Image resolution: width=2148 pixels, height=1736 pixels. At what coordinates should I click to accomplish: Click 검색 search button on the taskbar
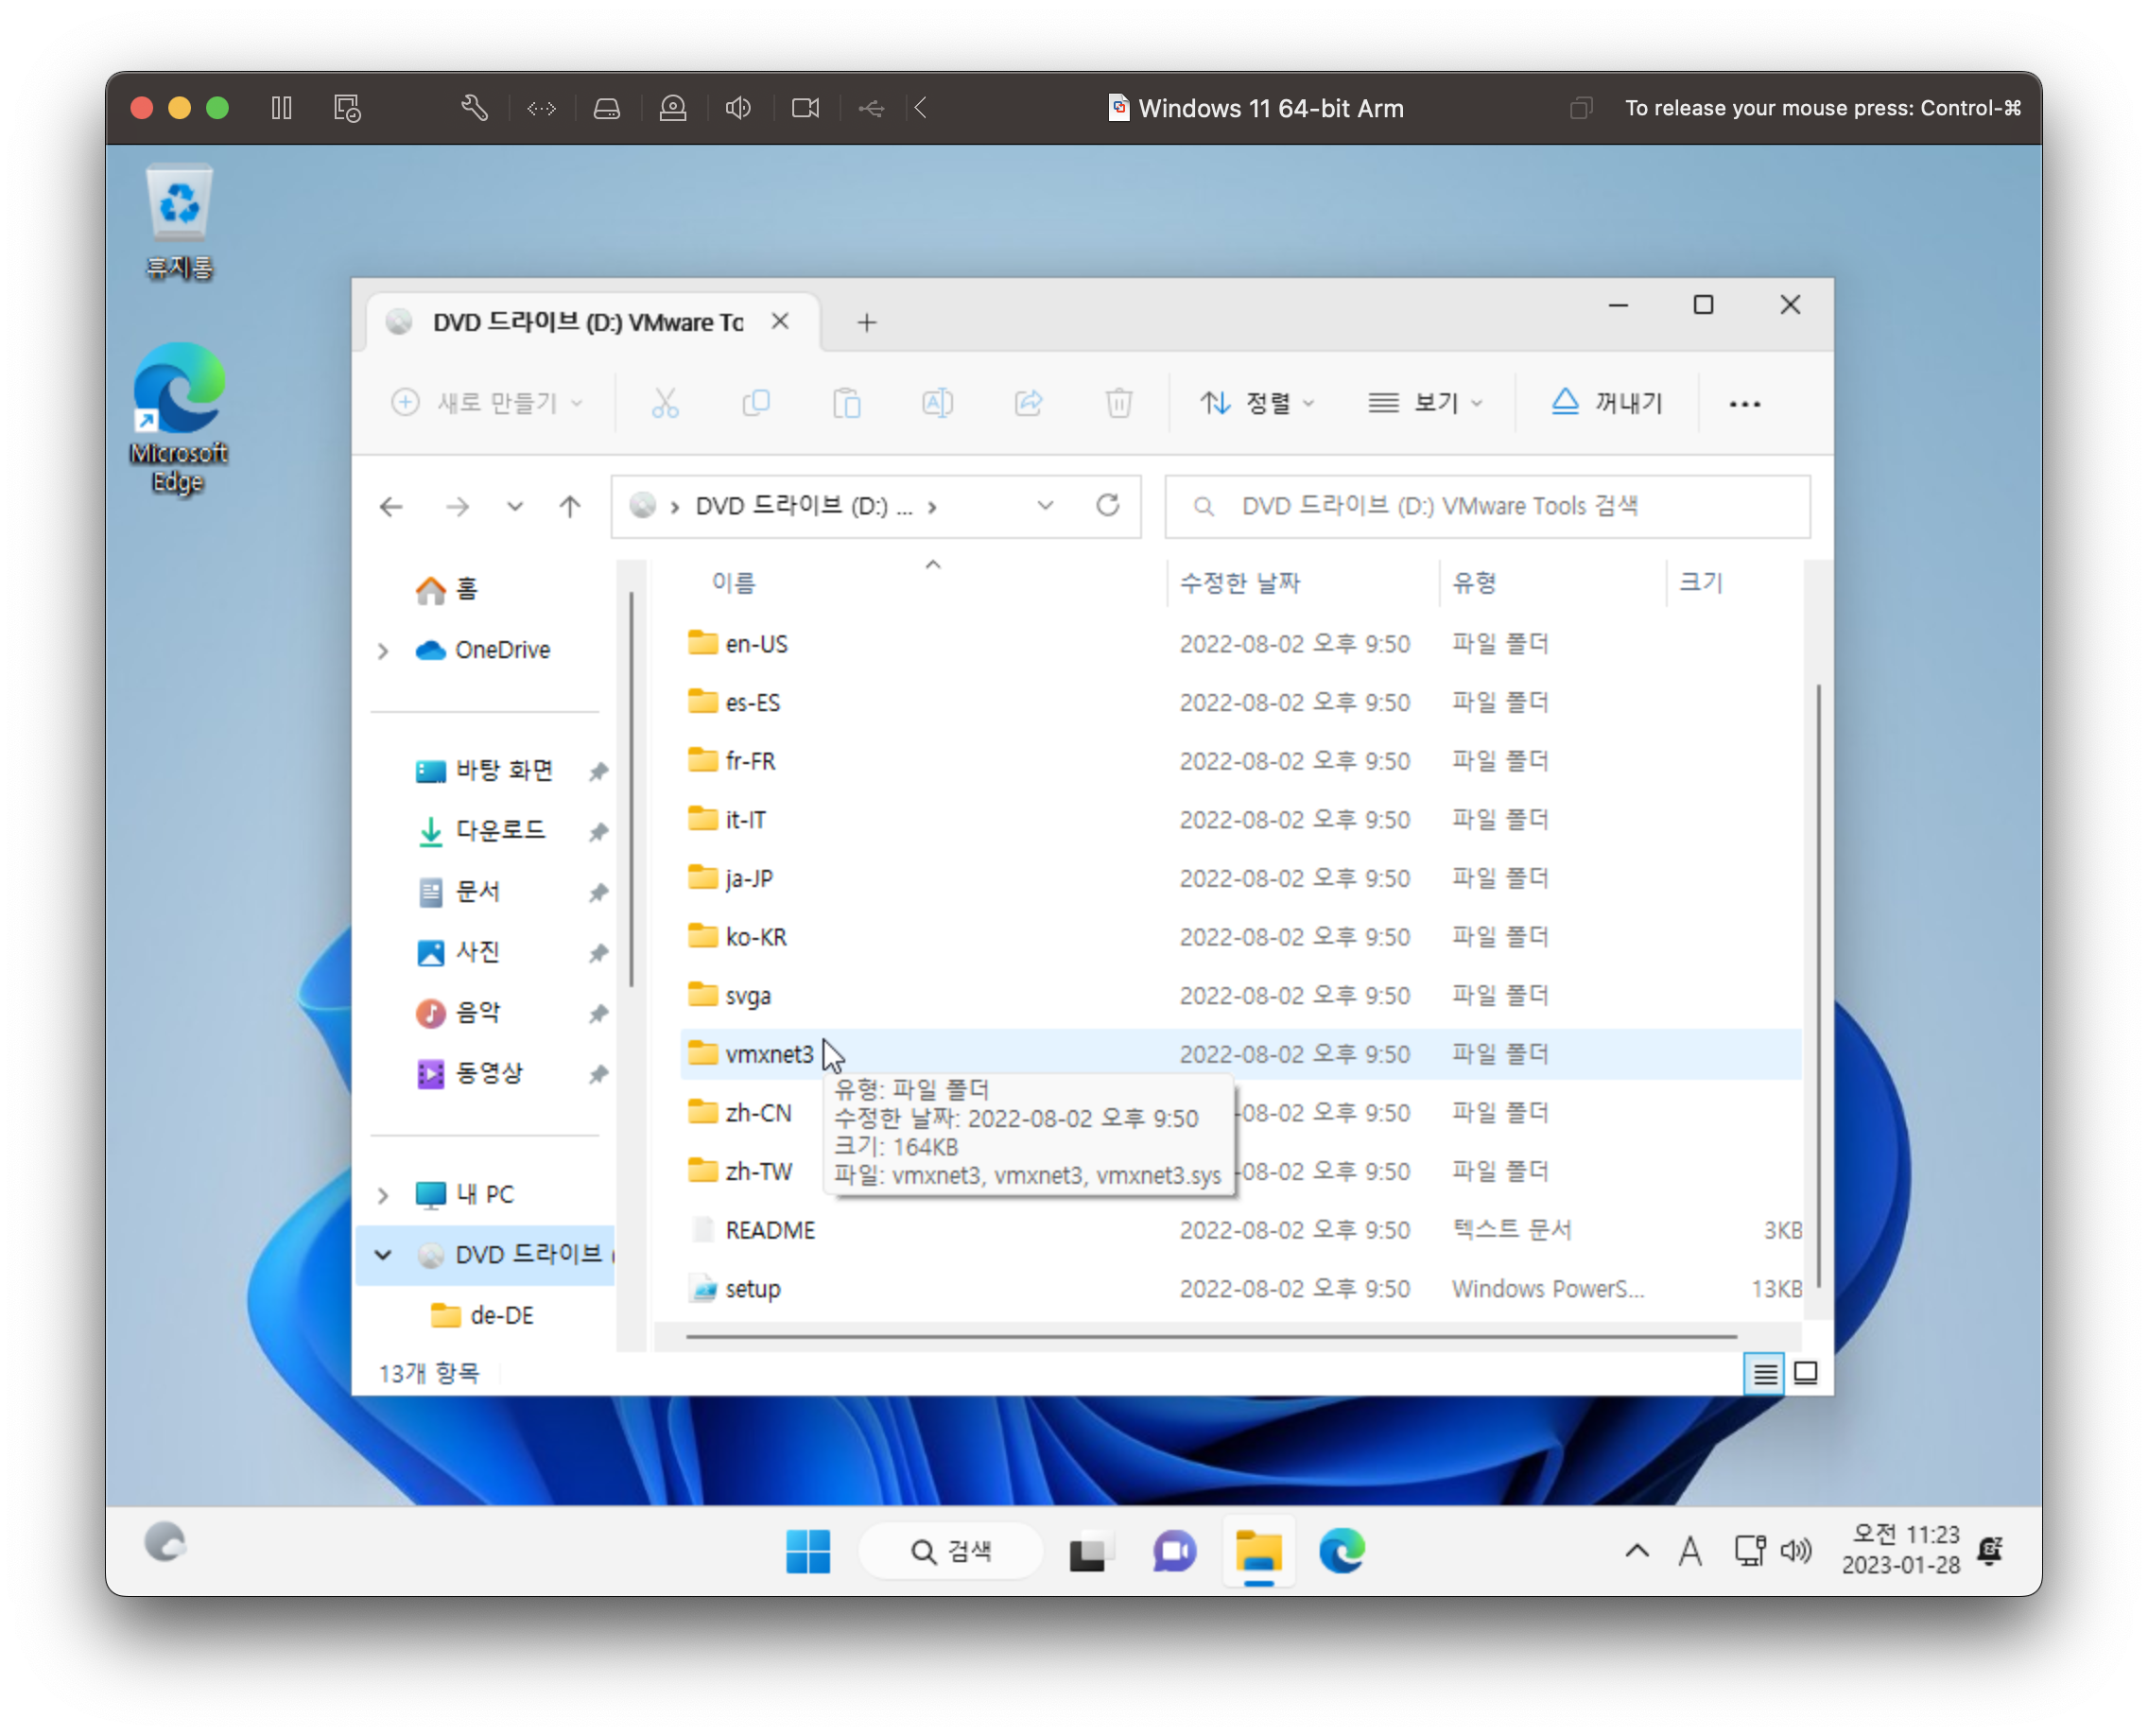(x=951, y=1551)
